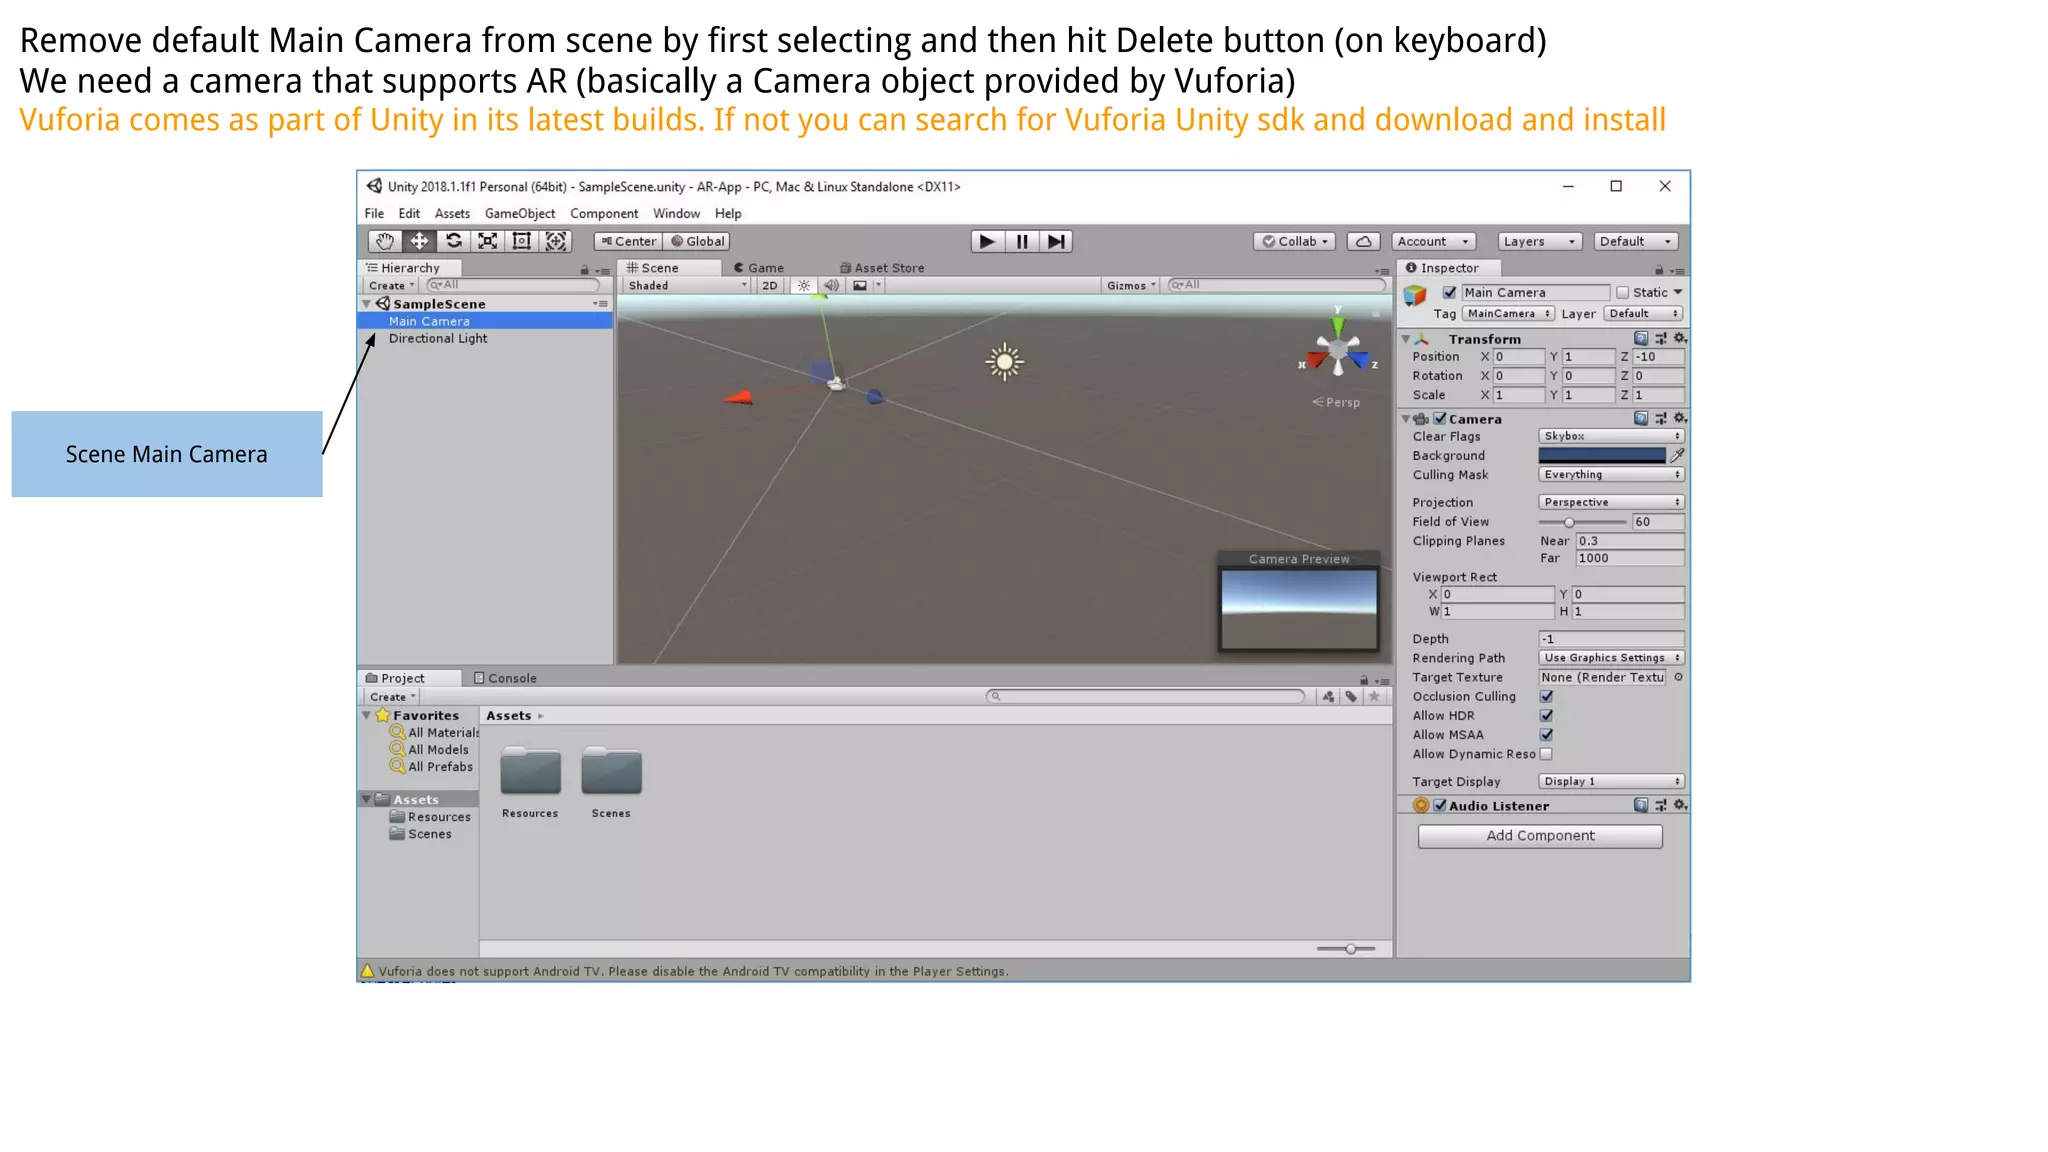This screenshot has width=2048, height=1152.
Task: Open Audio Listener gear menu
Action: click(1680, 805)
